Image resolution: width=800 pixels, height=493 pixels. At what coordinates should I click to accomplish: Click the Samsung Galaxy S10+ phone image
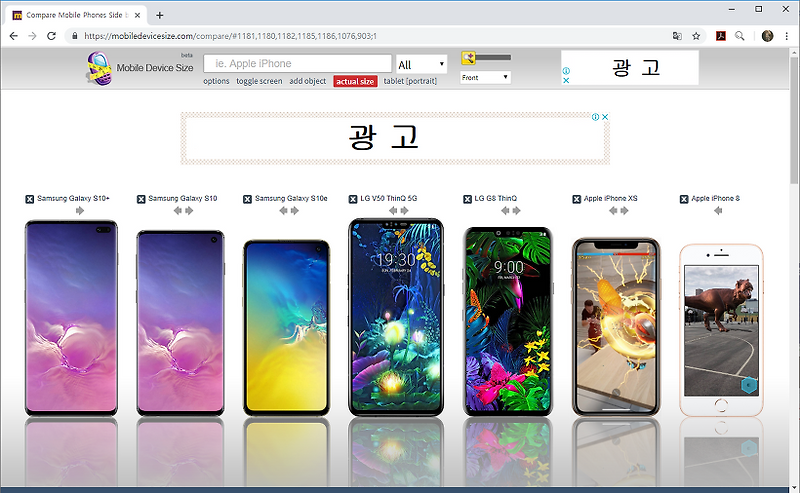coord(71,318)
